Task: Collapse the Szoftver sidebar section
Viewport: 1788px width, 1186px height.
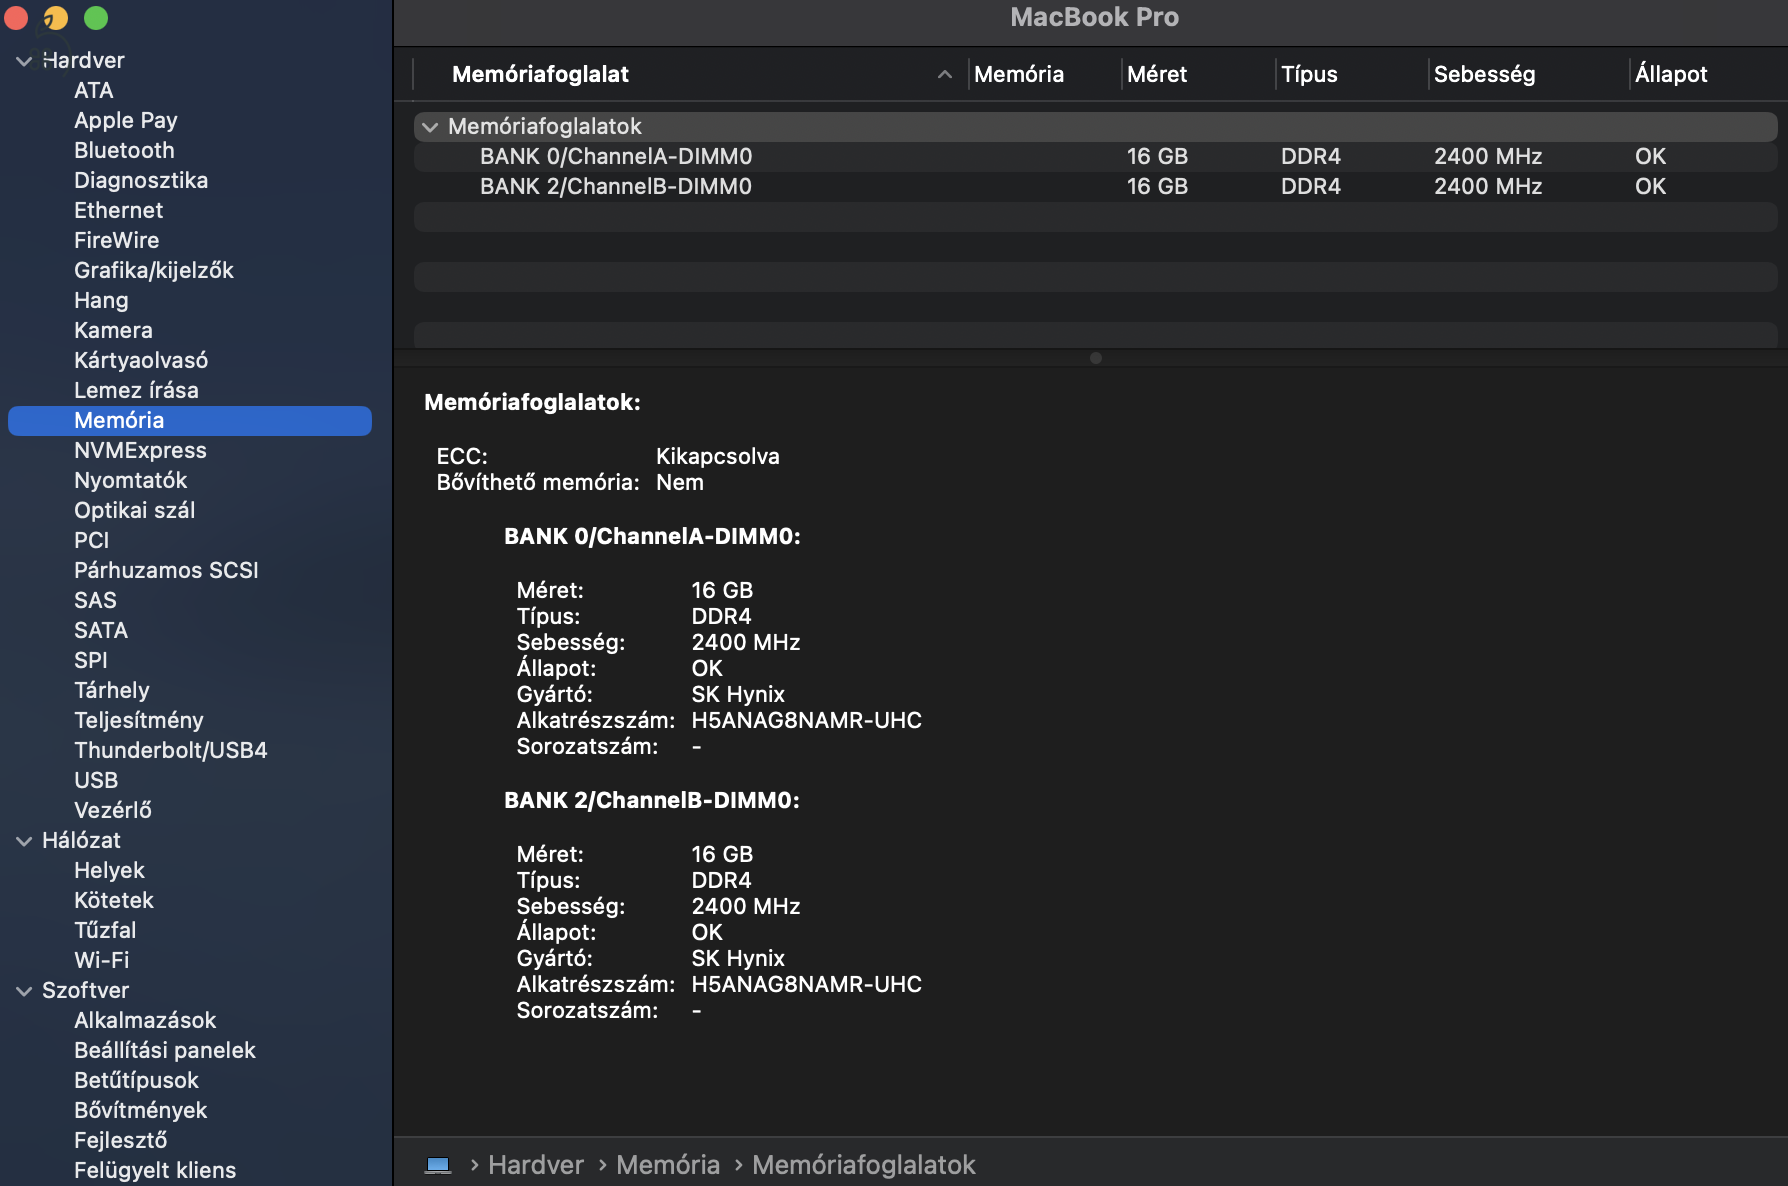Action: [24, 991]
